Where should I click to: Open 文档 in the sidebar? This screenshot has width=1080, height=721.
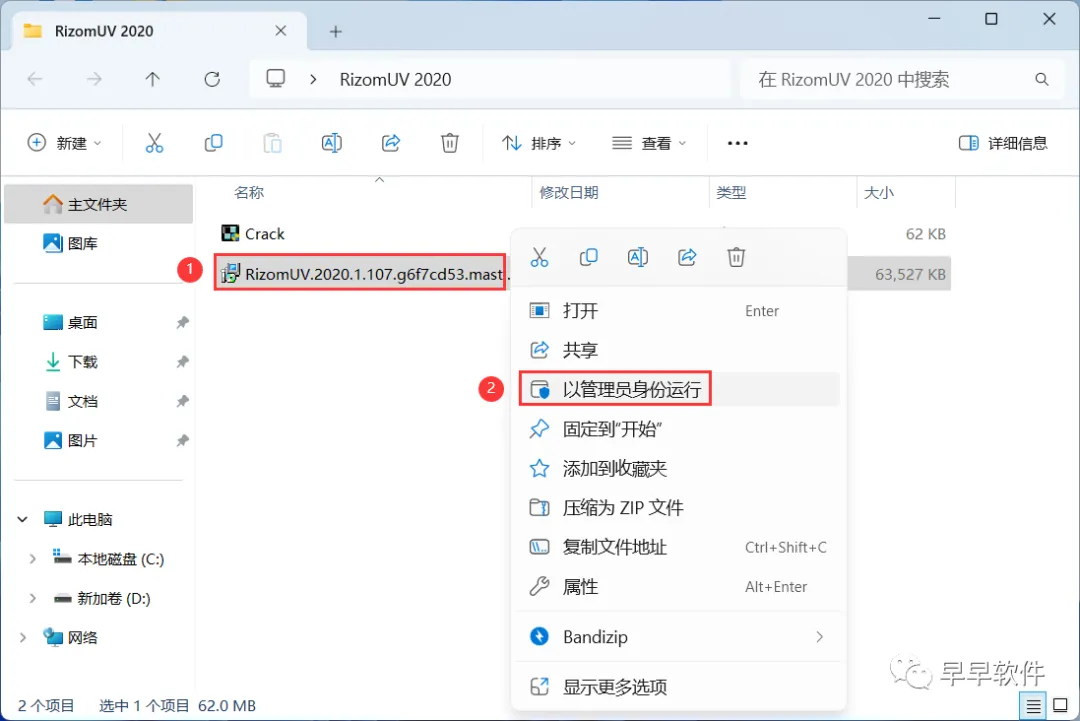pos(98,401)
